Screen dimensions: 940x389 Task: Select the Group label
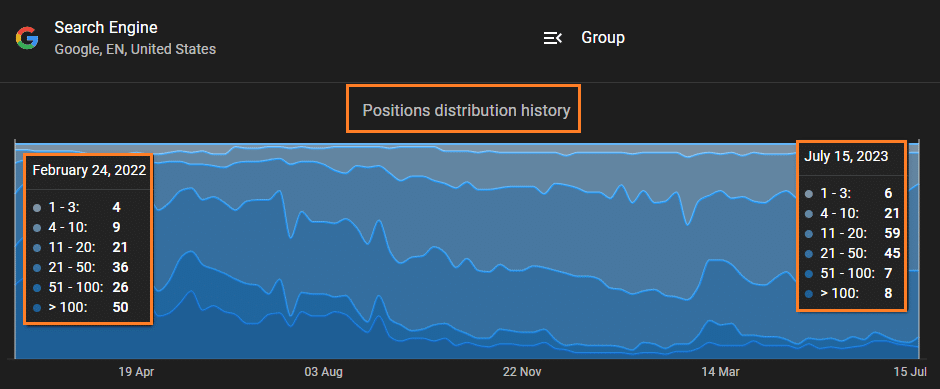point(603,38)
